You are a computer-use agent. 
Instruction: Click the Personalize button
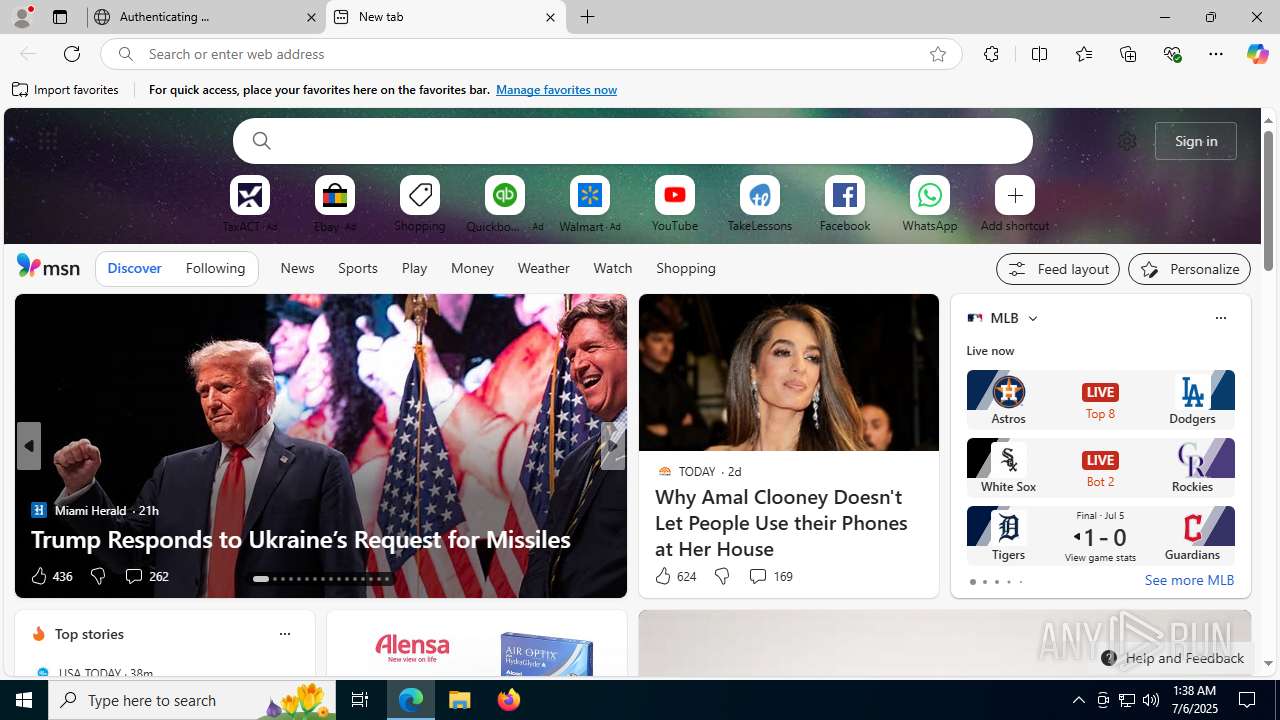point(1189,269)
